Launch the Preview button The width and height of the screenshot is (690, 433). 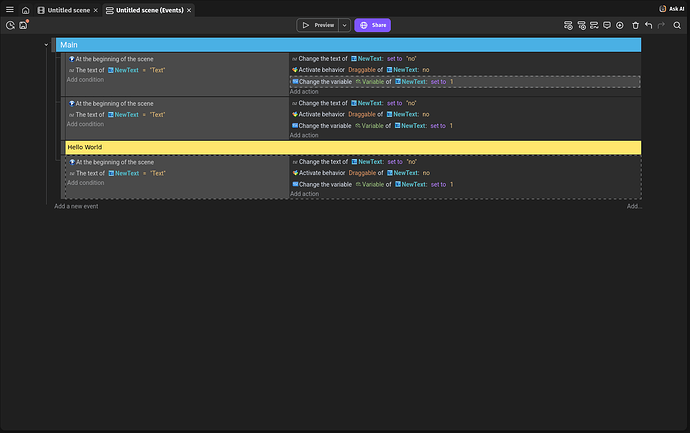point(318,25)
